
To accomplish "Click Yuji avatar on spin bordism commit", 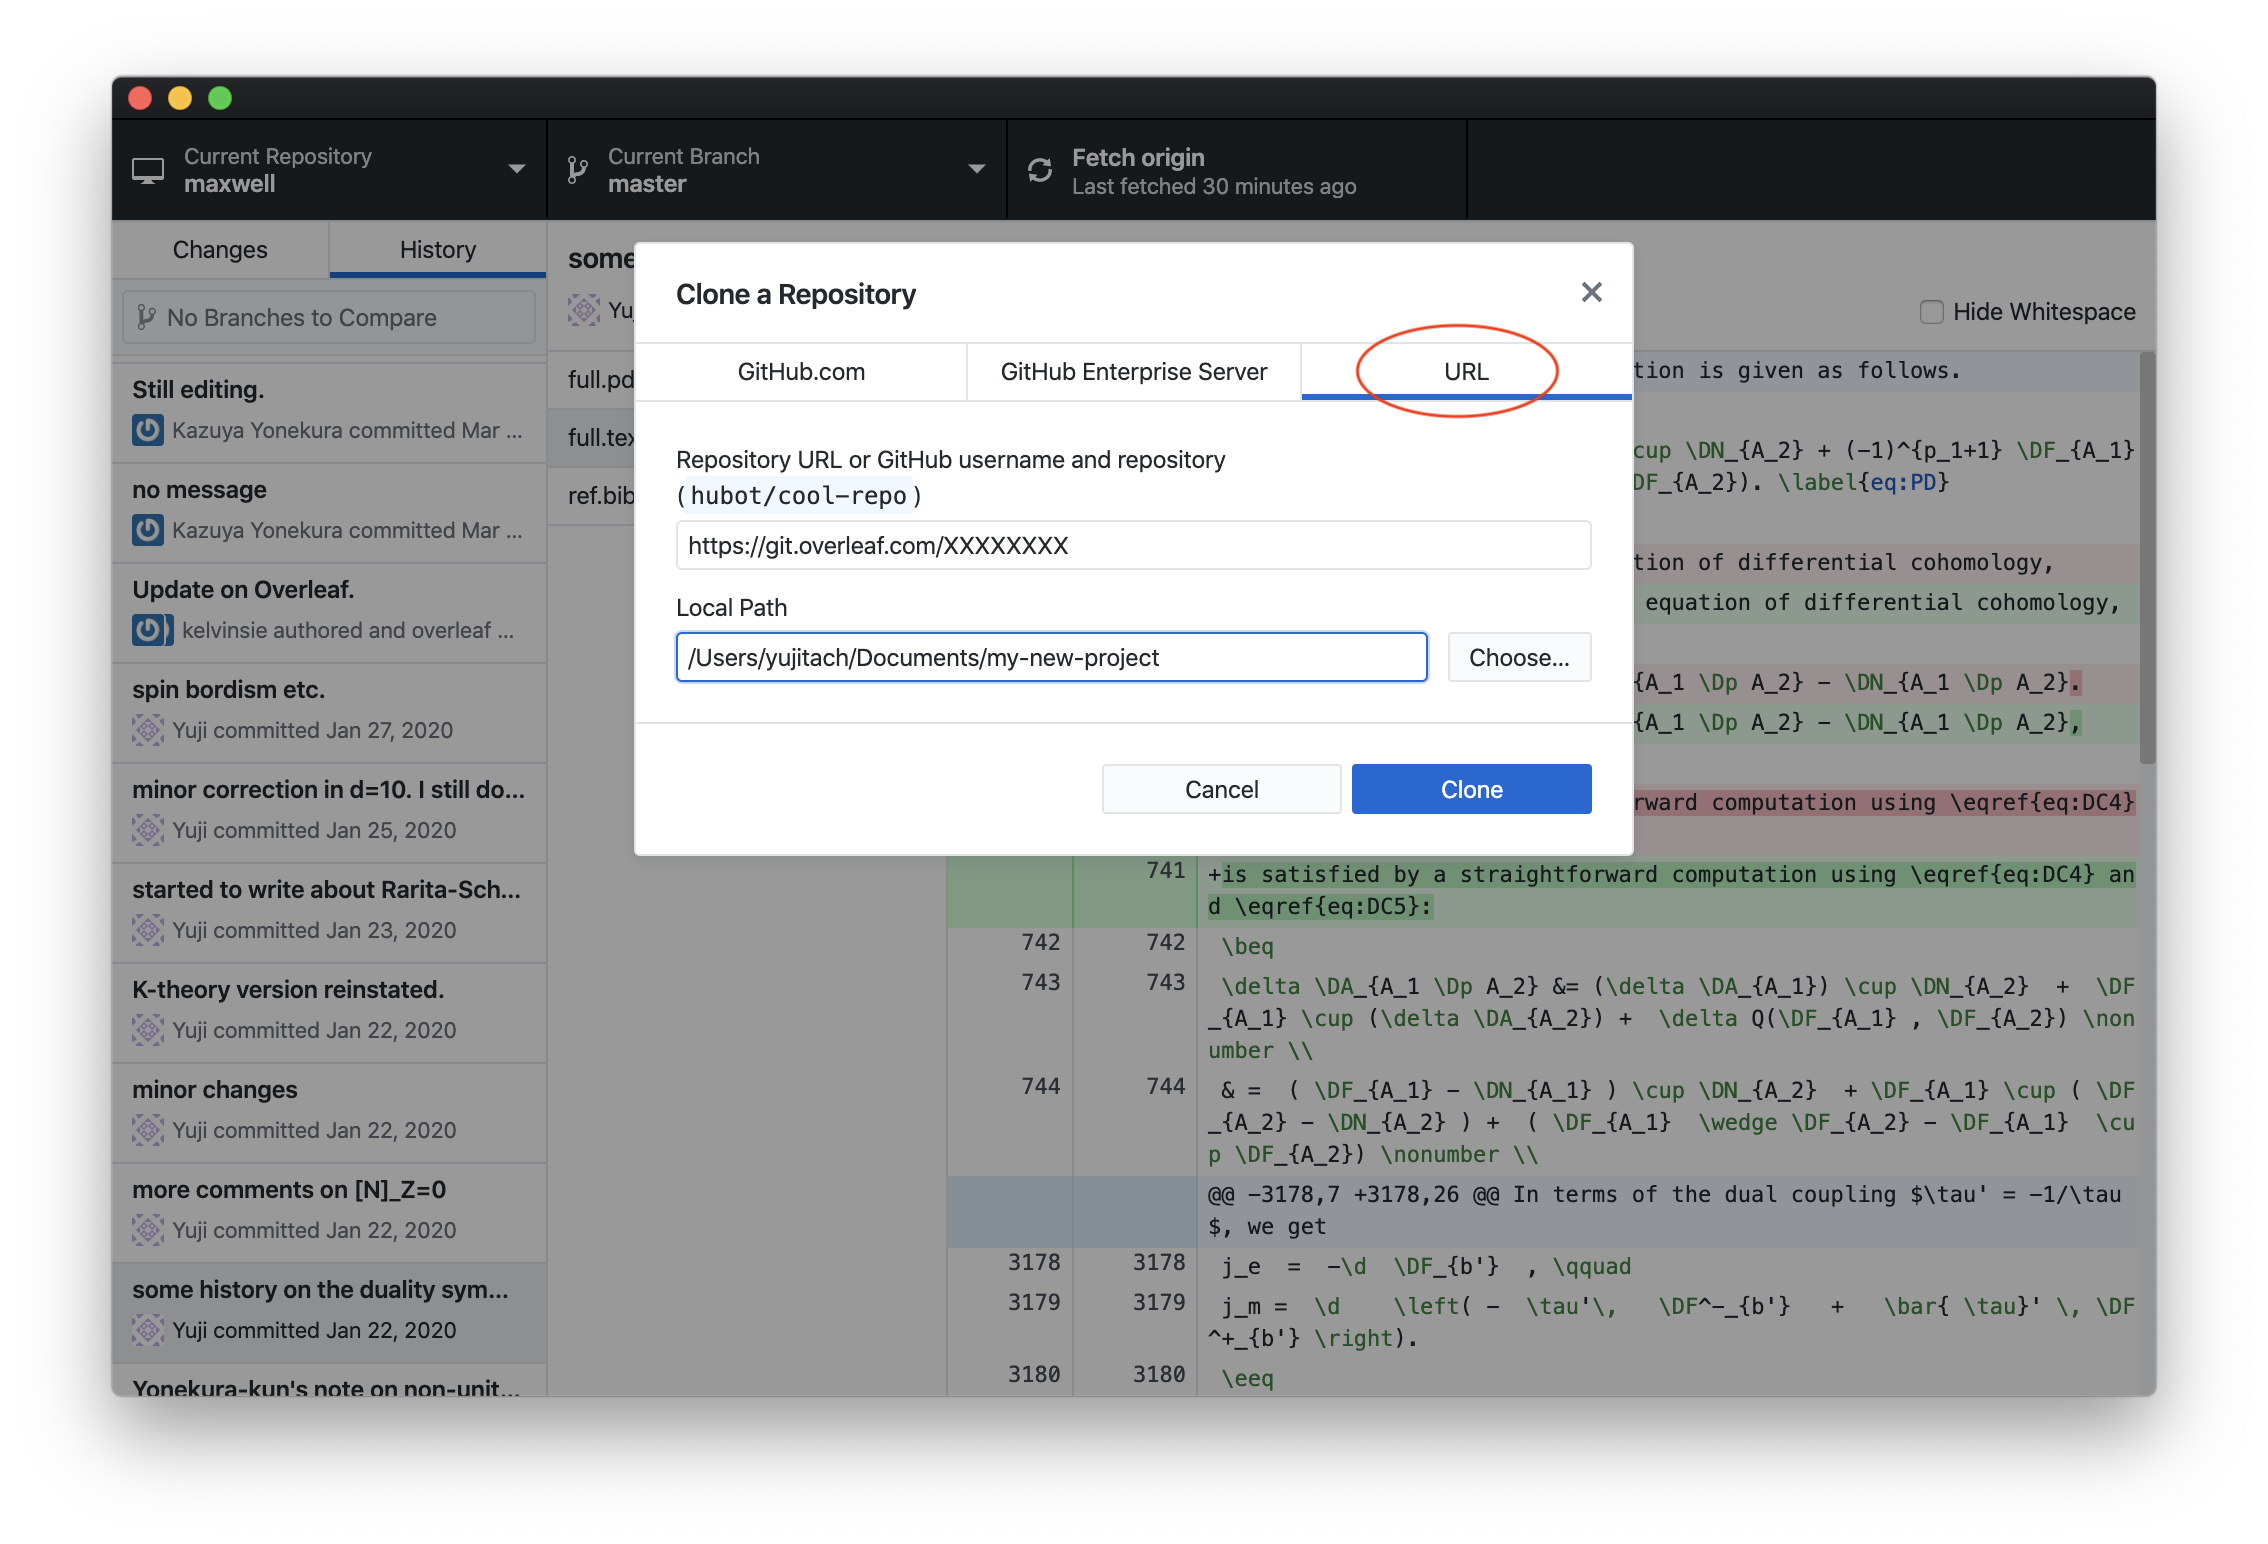I will pos(148,730).
